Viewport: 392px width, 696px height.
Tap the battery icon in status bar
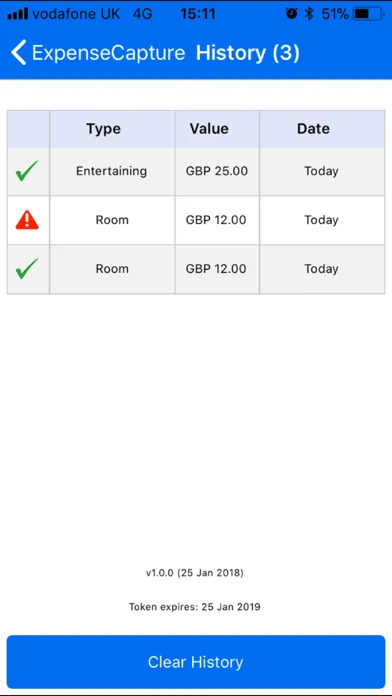[x=368, y=14]
